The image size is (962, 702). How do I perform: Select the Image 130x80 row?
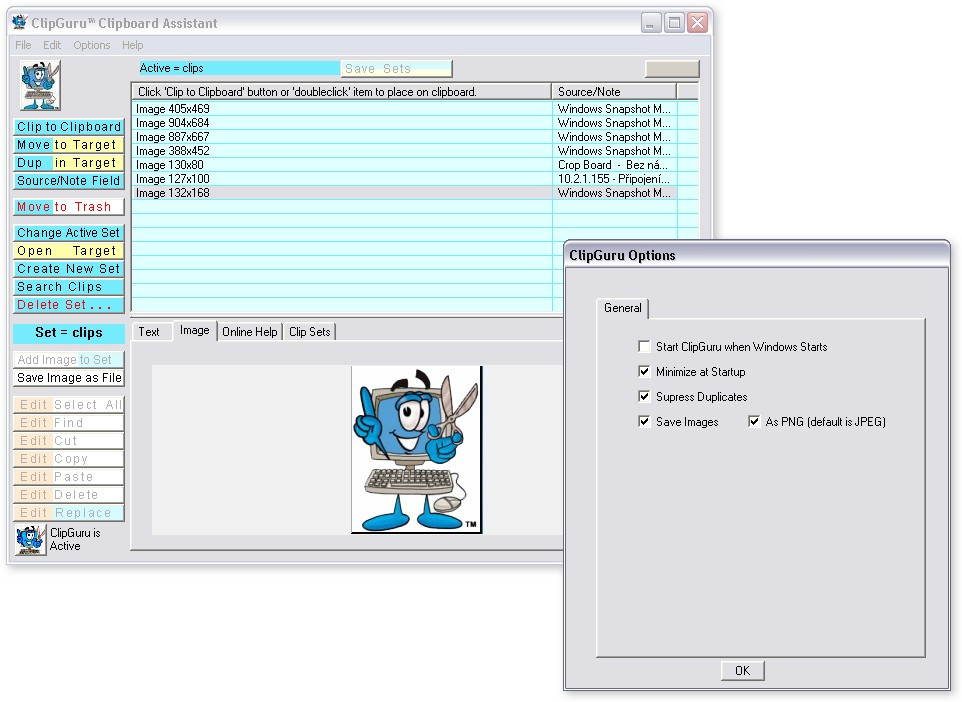coord(415,165)
